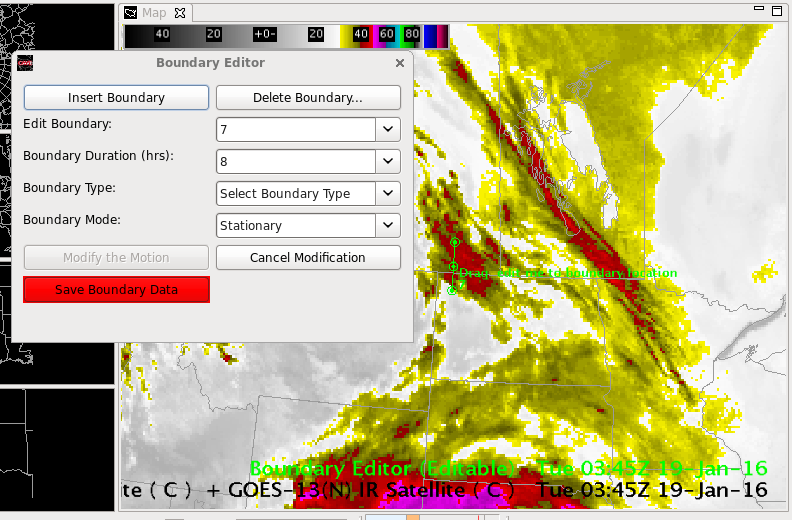Click the yellow segment of the color bar

(346, 36)
